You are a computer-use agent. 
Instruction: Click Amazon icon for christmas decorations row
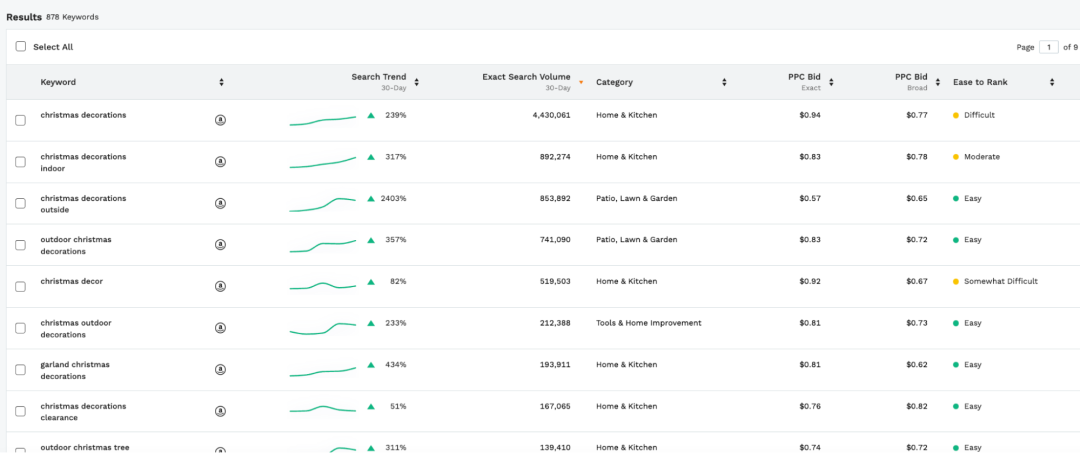click(220, 120)
